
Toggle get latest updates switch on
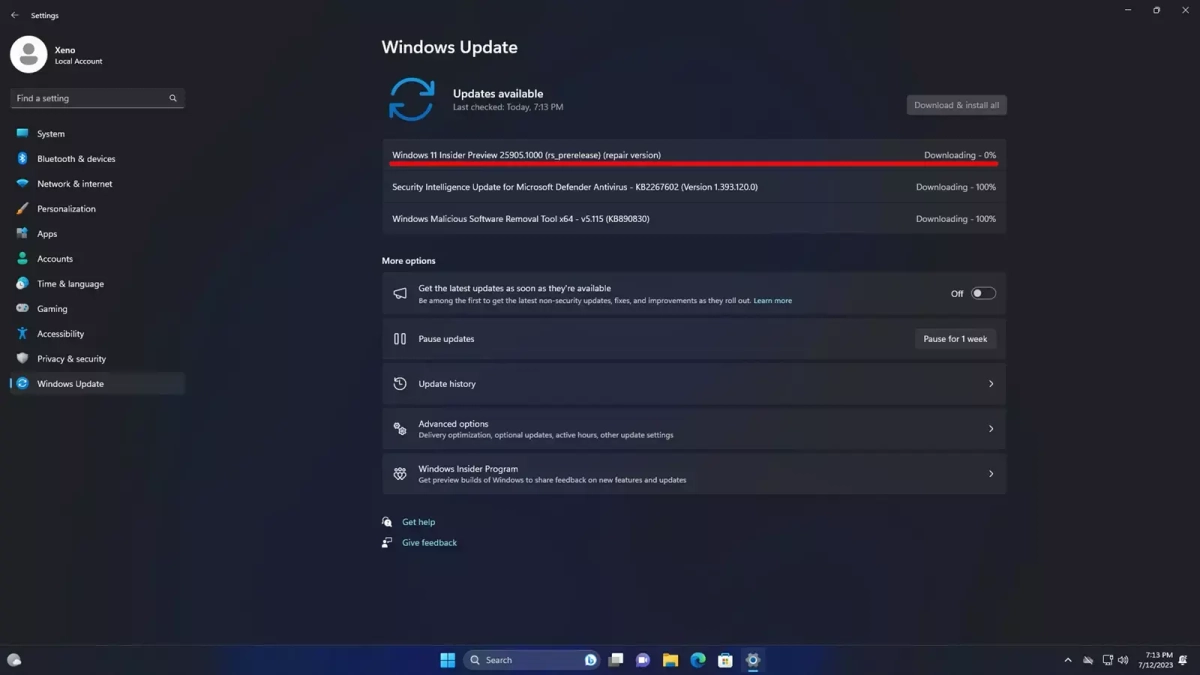(983, 294)
